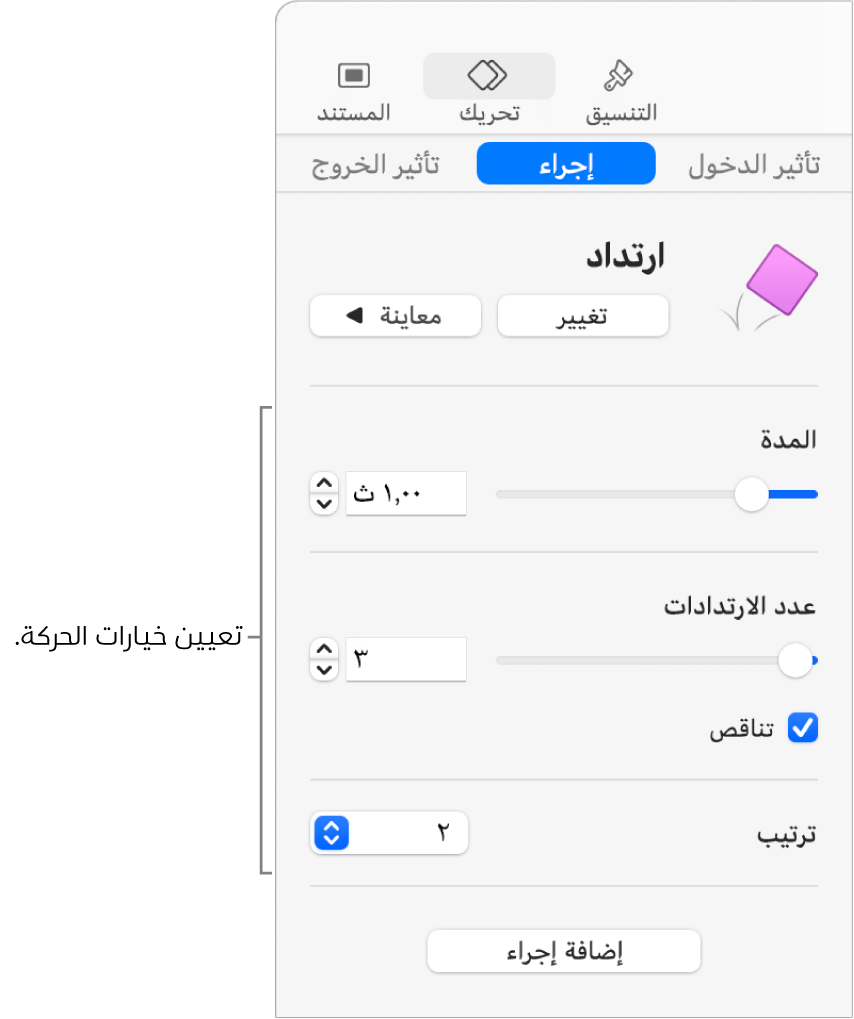The image size is (854, 1019).
Task: Toggle the تناقص (Decay) checkbox
Action: (802, 728)
